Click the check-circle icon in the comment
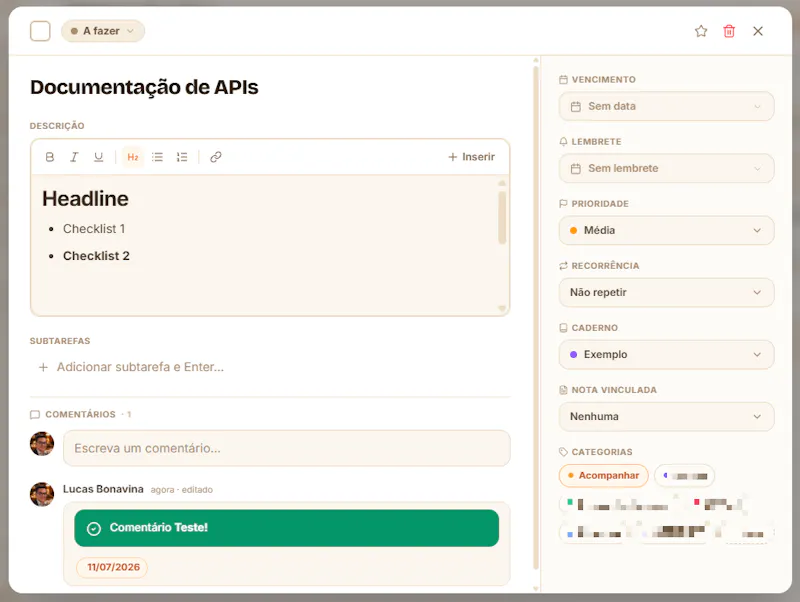Viewport: 800px width, 602px height. pyautogui.click(x=94, y=529)
